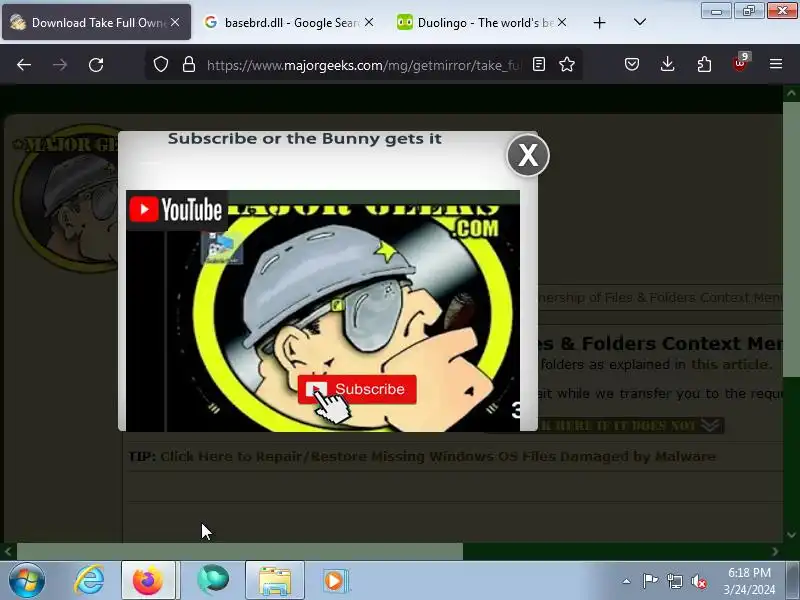Open the tracking protection shield icon
Screen dimensions: 800x600
[x=161, y=64]
